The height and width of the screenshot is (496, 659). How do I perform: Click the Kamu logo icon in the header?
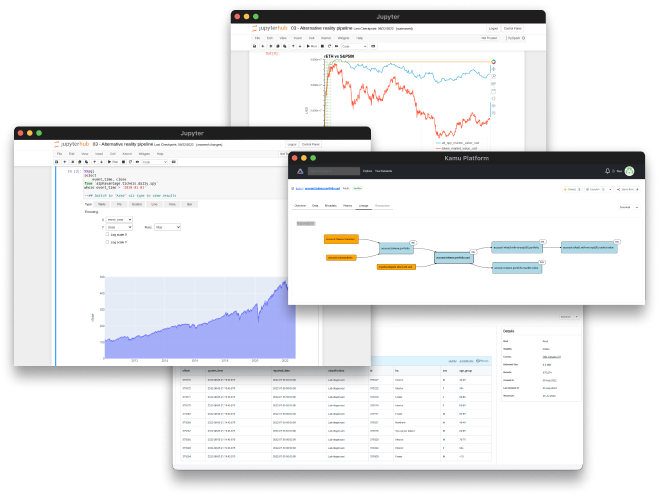coord(300,171)
